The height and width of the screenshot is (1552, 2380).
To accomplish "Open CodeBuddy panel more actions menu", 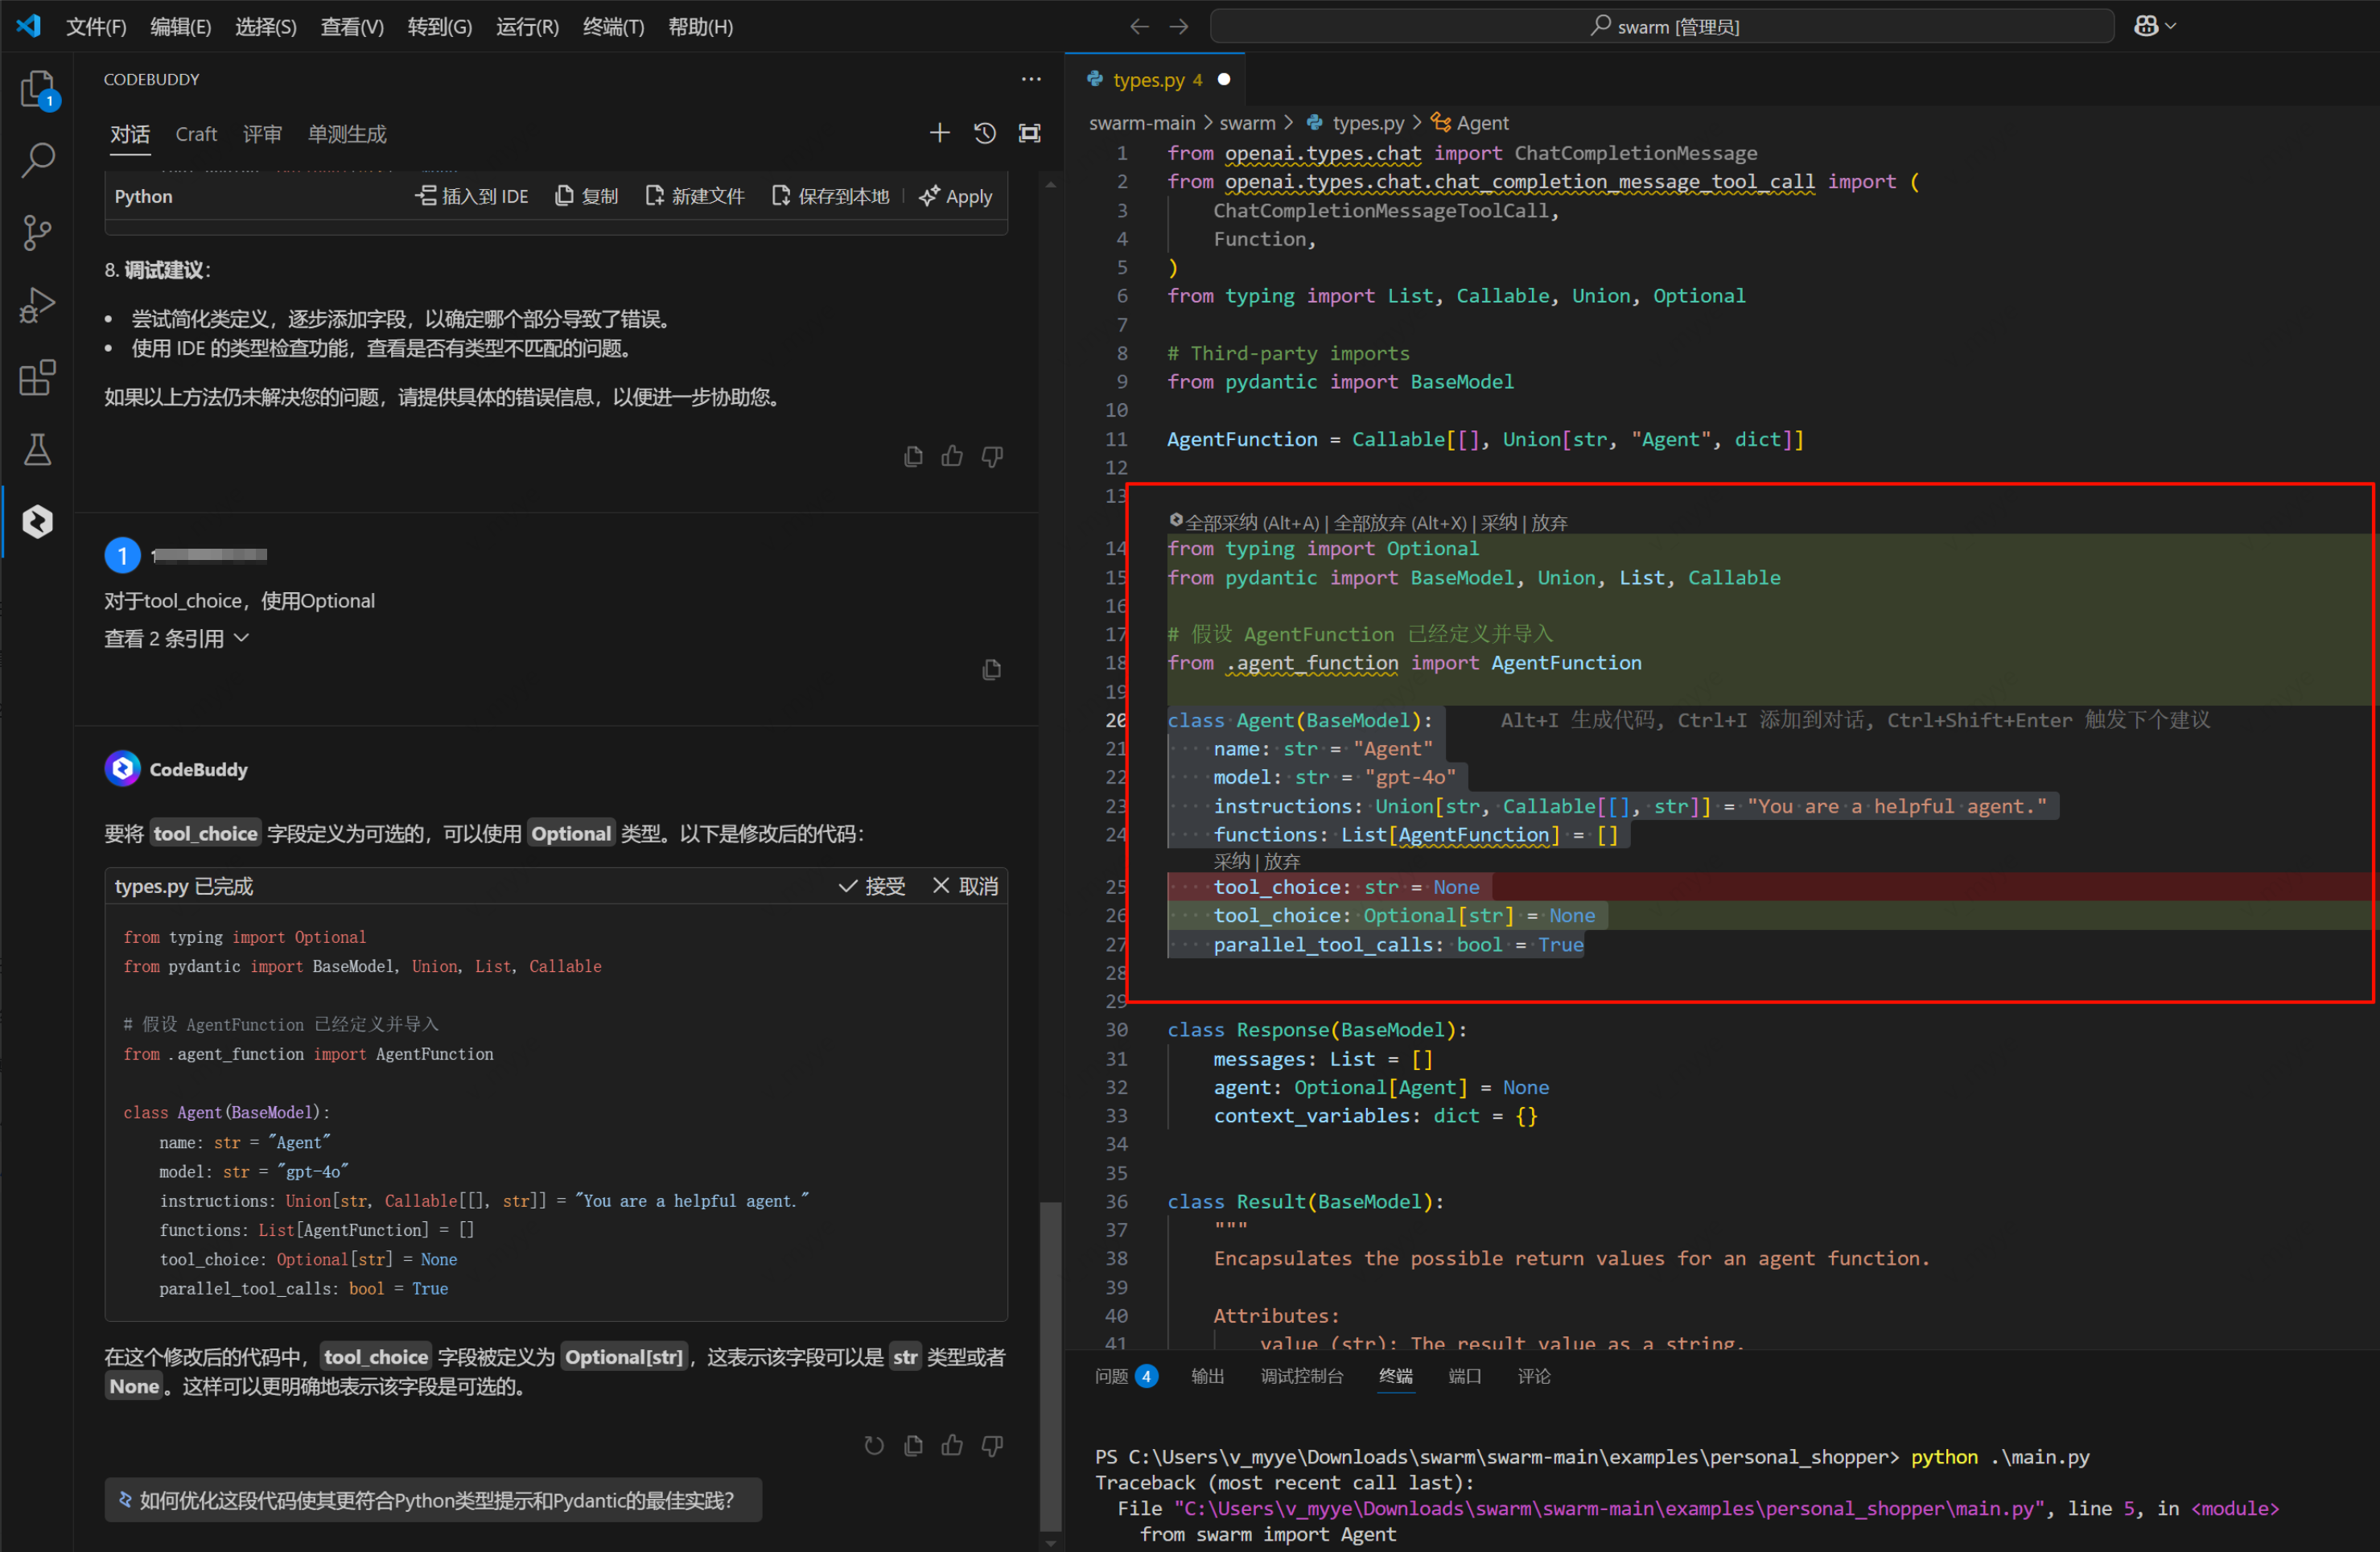I will point(1031,79).
